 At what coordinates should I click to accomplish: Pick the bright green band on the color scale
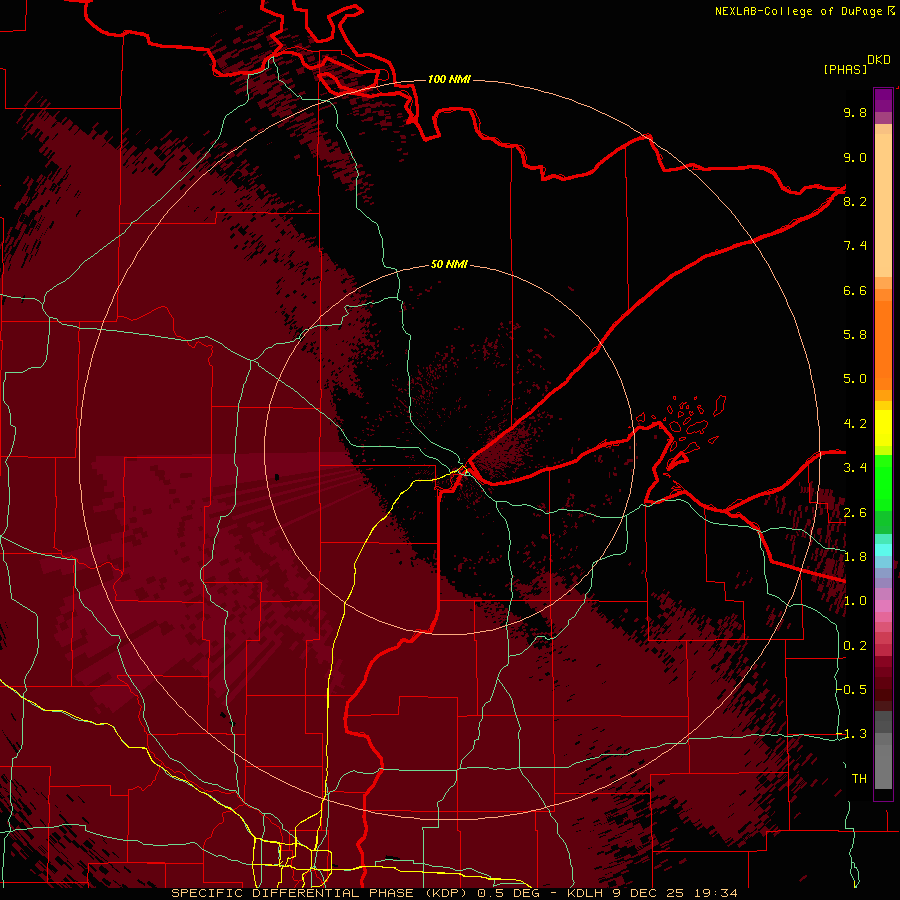click(x=883, y=483)
